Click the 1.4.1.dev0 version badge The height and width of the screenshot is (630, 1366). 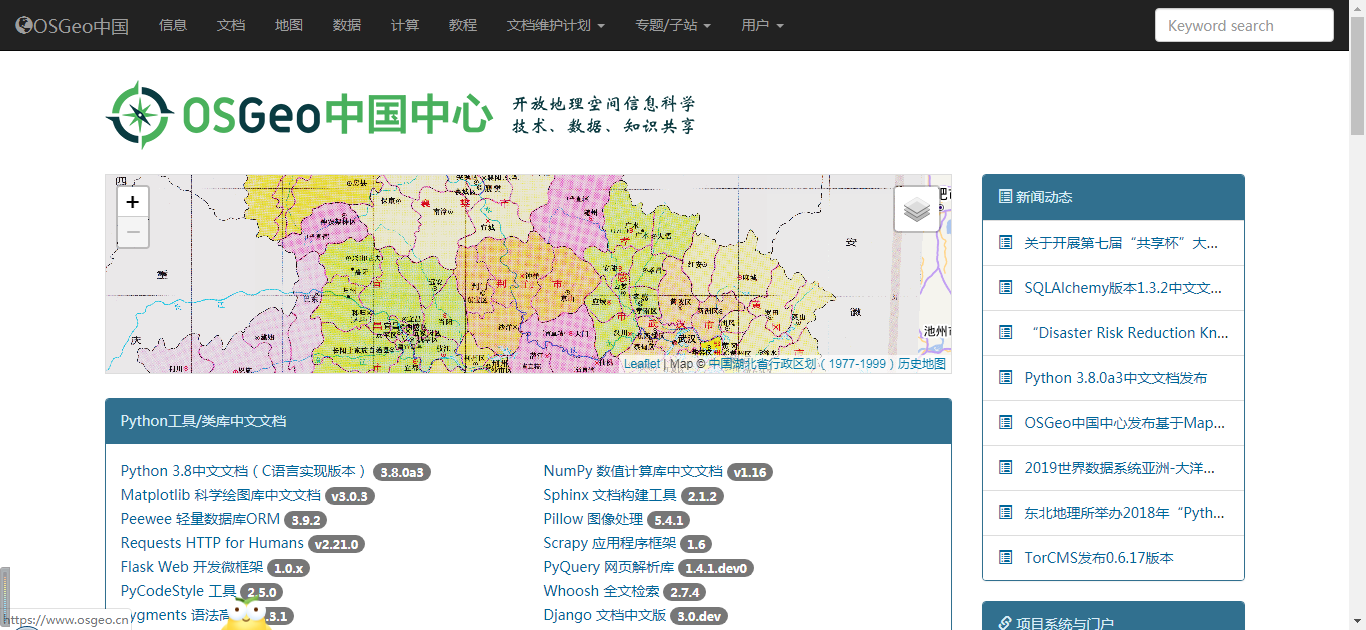point(717,568)
